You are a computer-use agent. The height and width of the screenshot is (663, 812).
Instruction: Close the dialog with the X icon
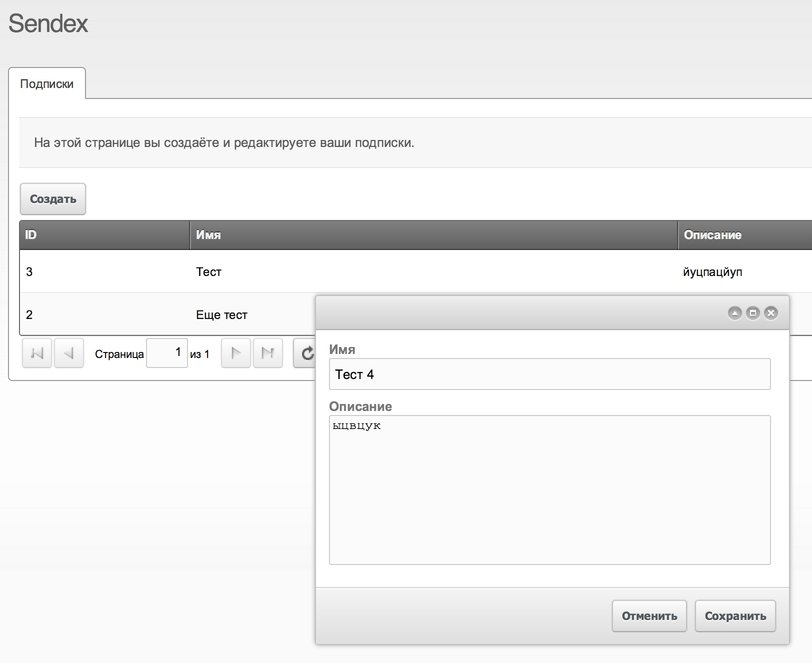pyautogui.click(x=771, y=313)
